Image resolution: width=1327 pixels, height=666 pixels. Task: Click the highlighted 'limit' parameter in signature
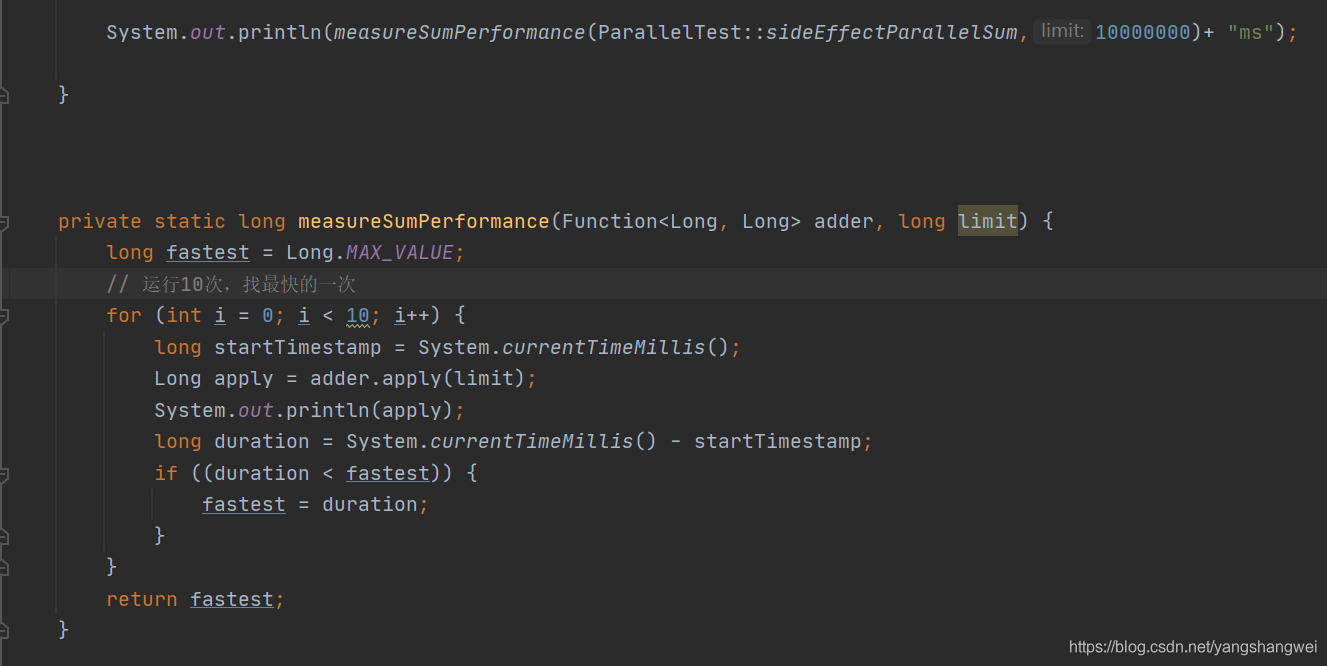pos(987,221)
